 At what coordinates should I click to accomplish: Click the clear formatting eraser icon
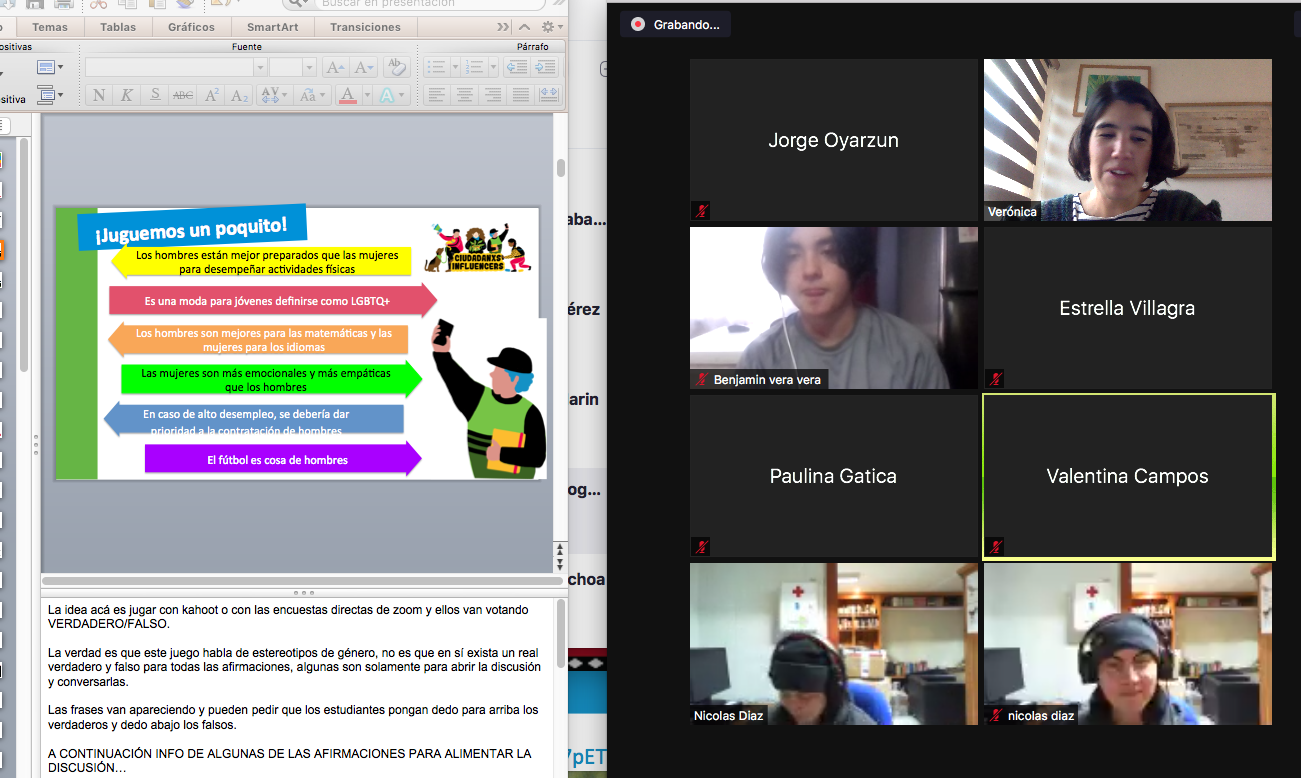pos(397,68)
